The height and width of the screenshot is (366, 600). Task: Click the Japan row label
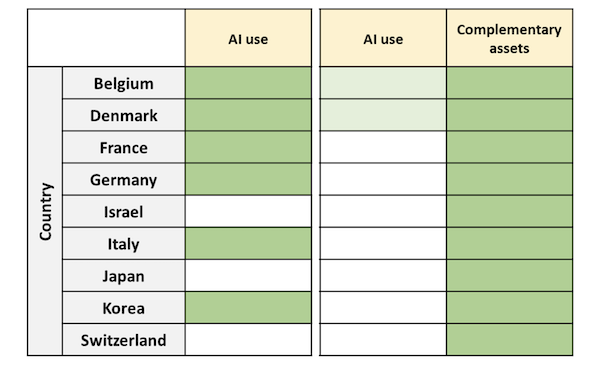click(124, 276)
